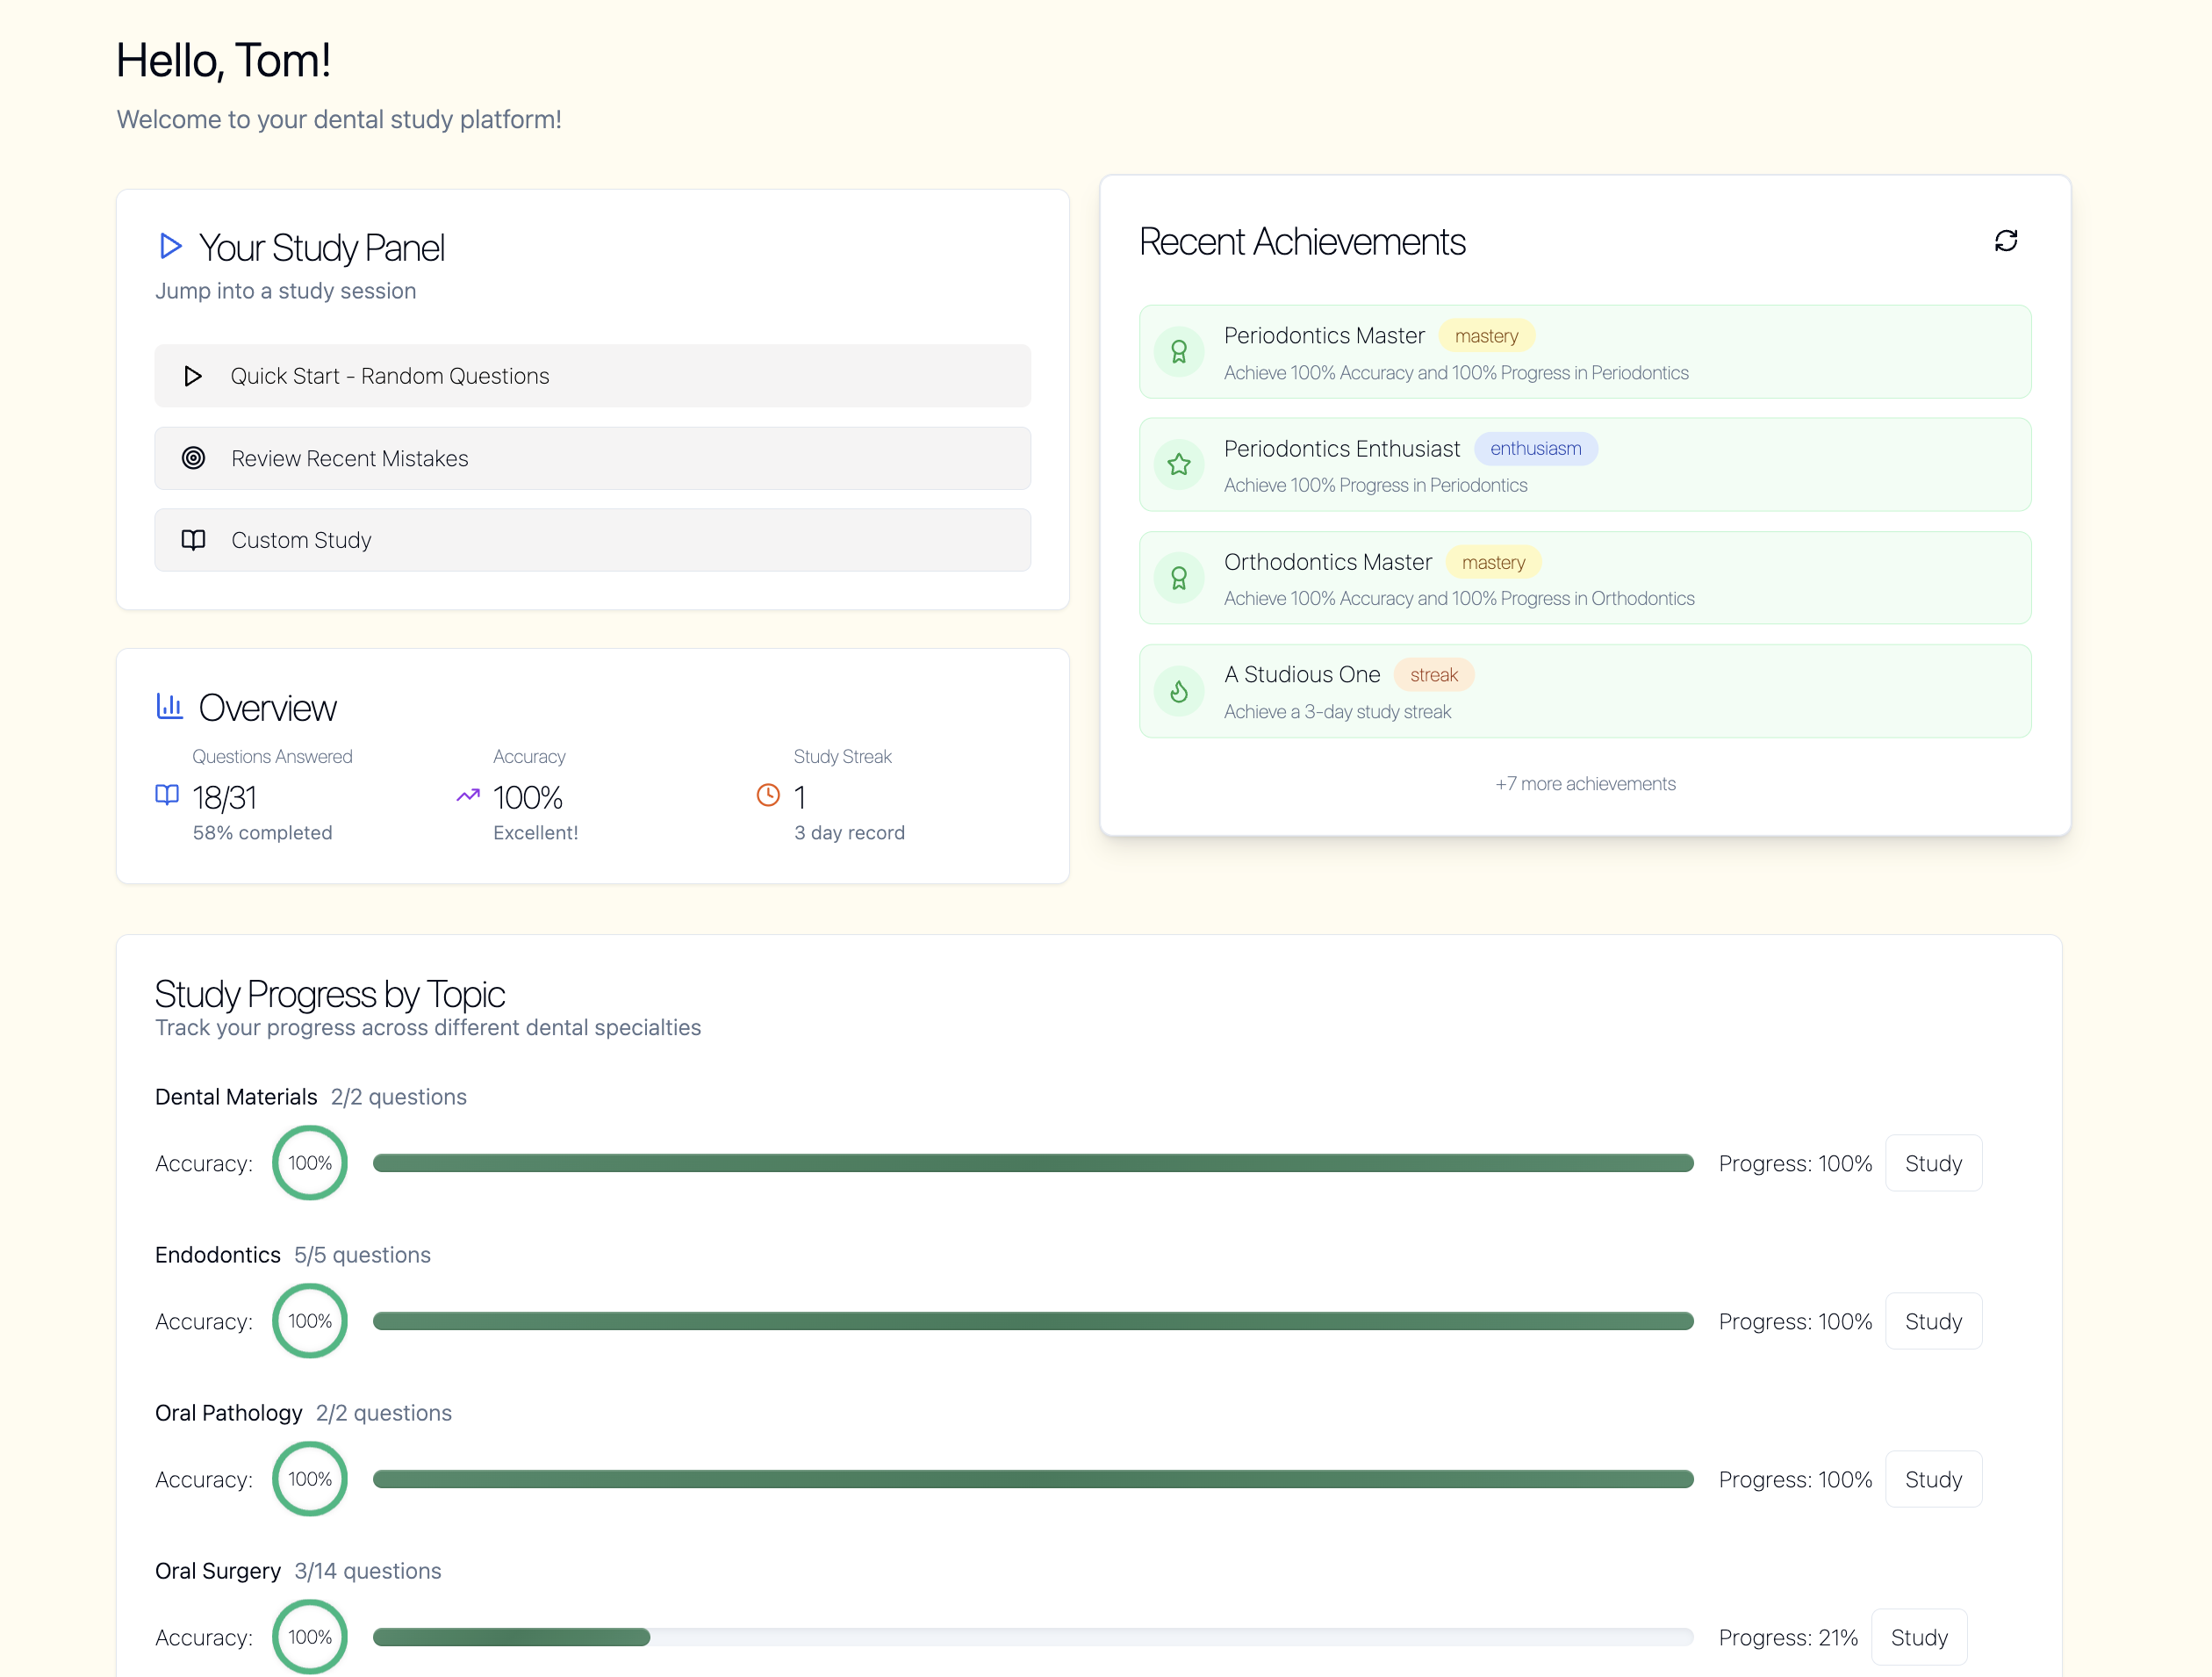Image resolution: width=2212 pixels, height=1677 pixels.
Task: Click the Oral Surgery accuracy circle
Action: 310,1637
